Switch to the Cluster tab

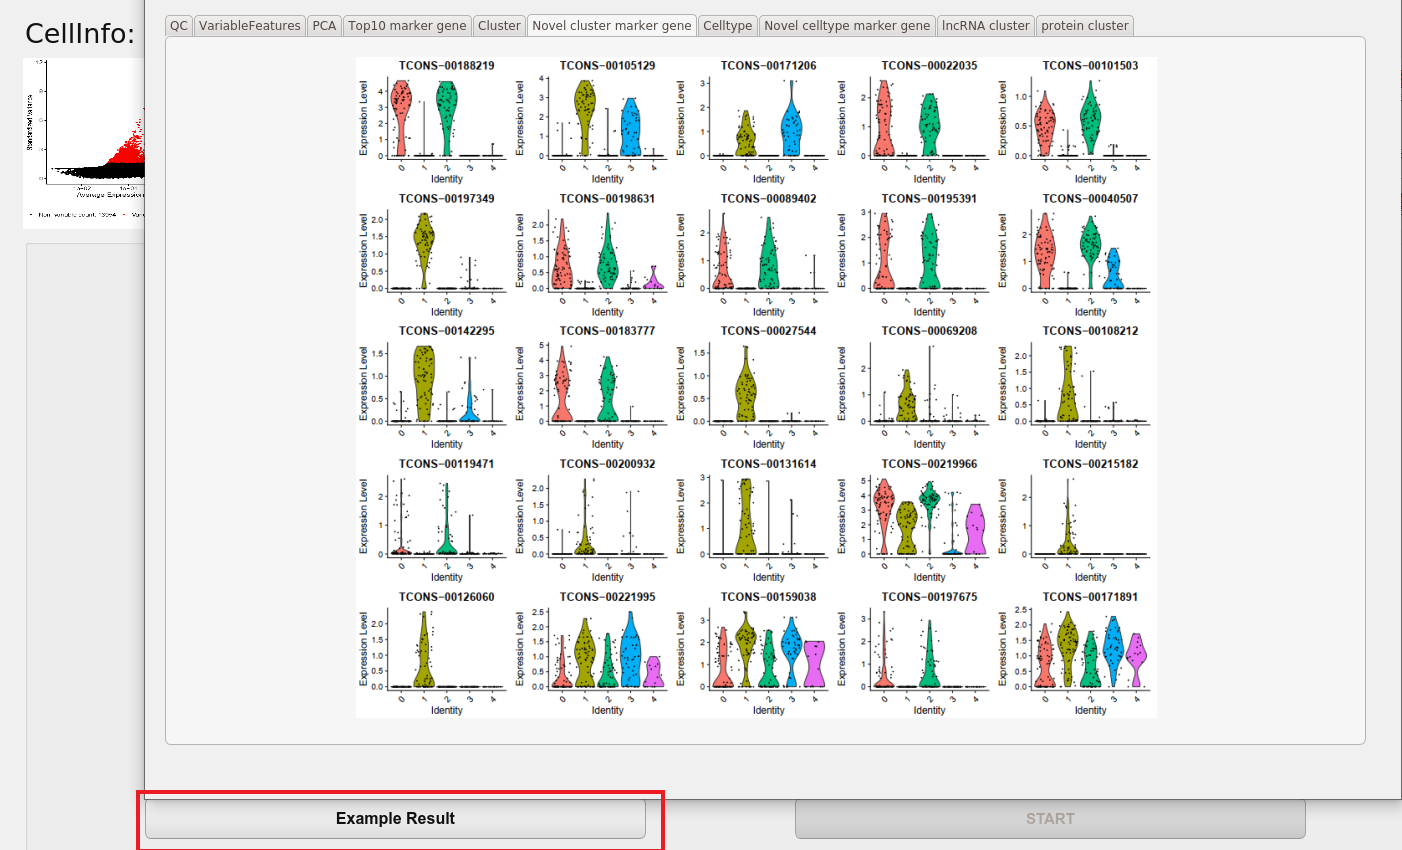point(499,26)
